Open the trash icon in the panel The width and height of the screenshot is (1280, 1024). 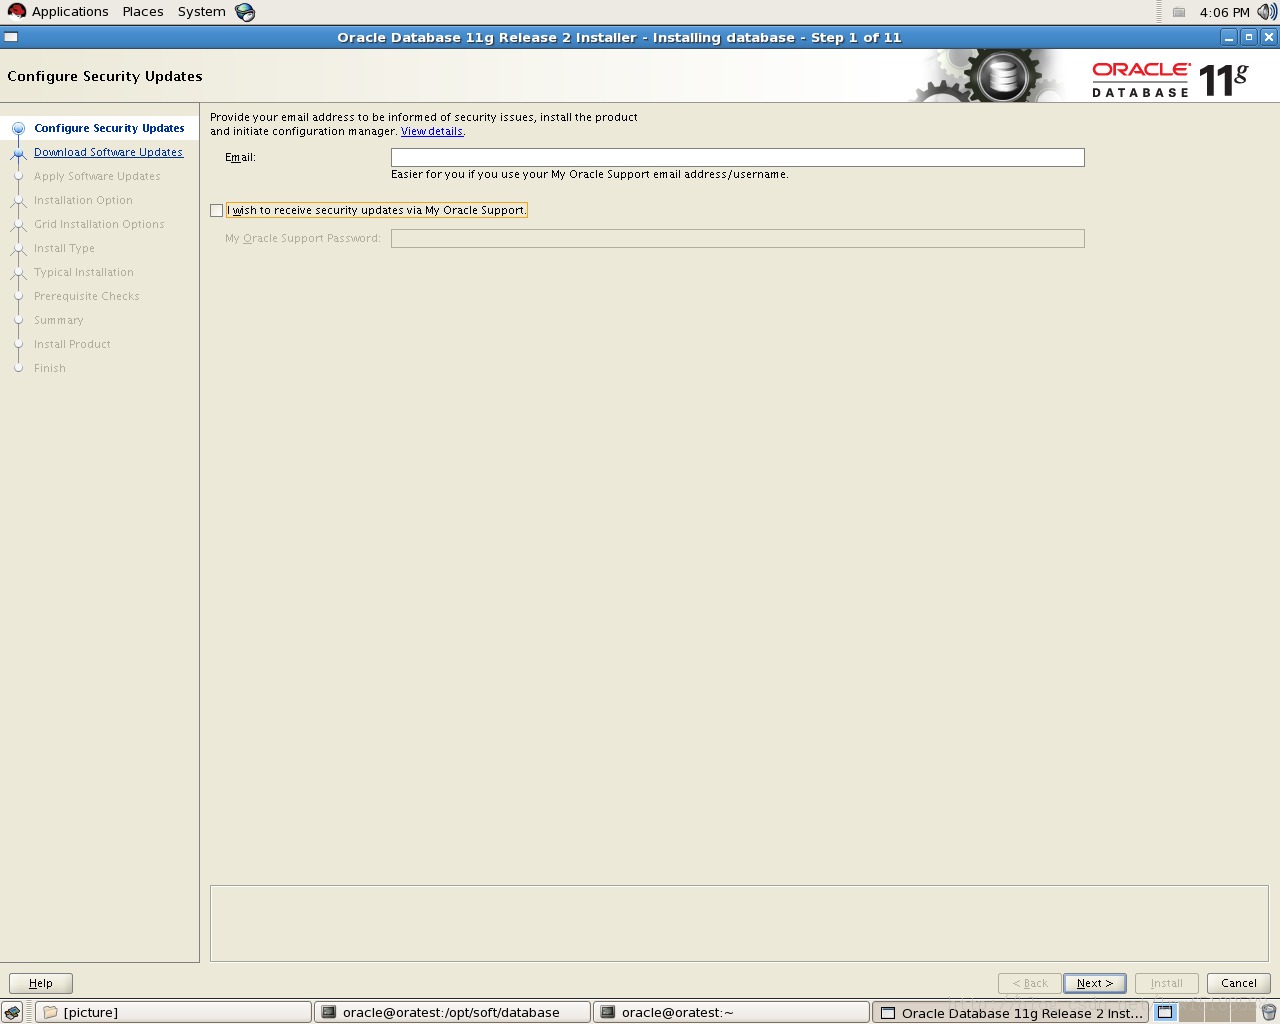(1268, 1012)
